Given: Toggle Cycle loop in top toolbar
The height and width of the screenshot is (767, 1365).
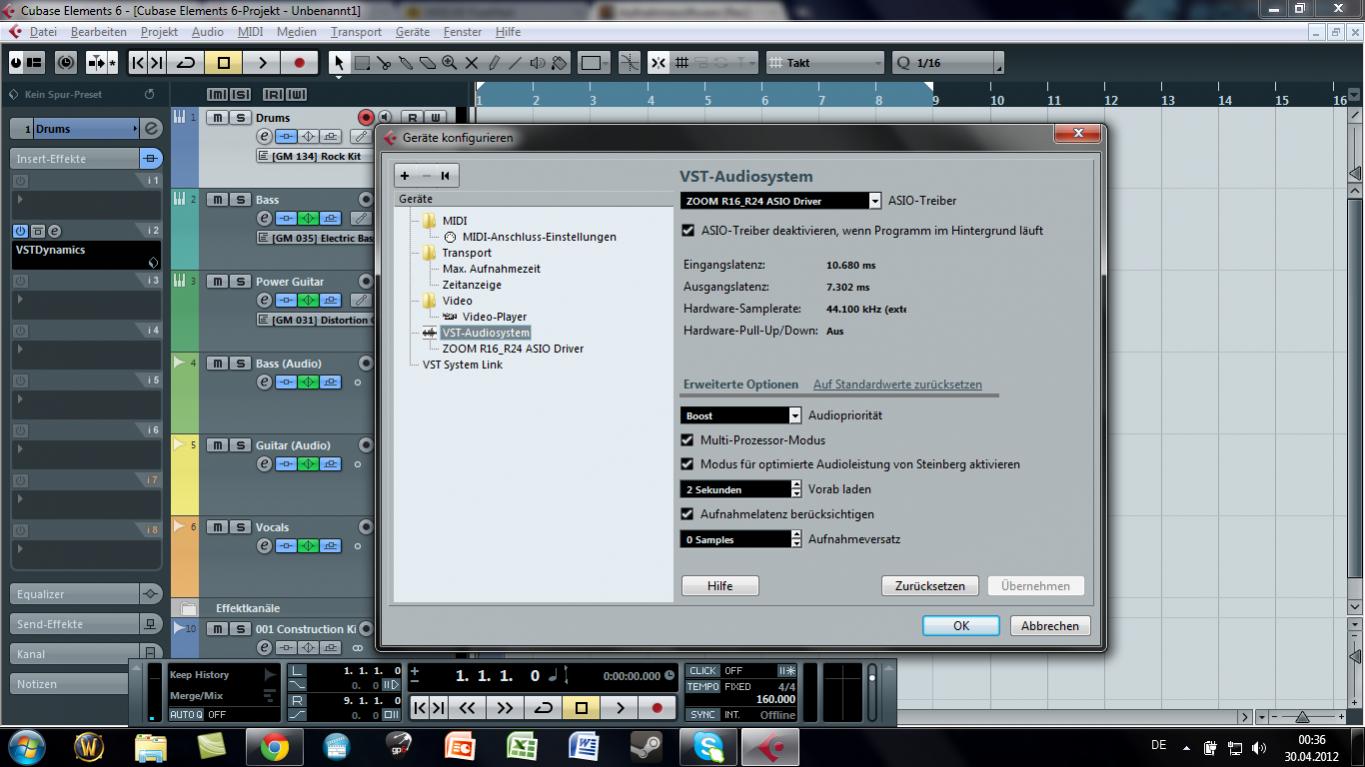Looking at the screenshot, I should (185, 63).
